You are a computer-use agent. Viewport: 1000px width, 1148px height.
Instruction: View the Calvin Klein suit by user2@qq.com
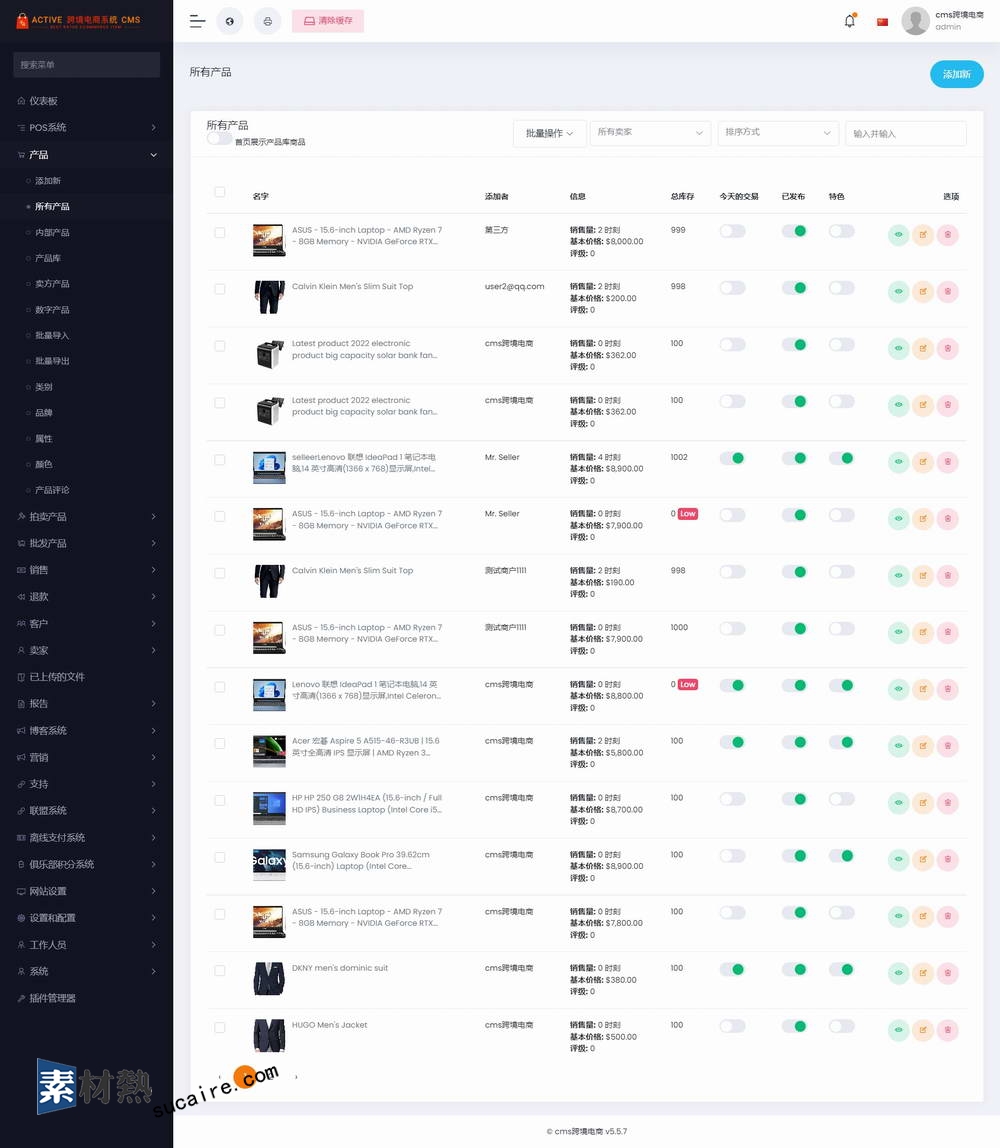898,291
